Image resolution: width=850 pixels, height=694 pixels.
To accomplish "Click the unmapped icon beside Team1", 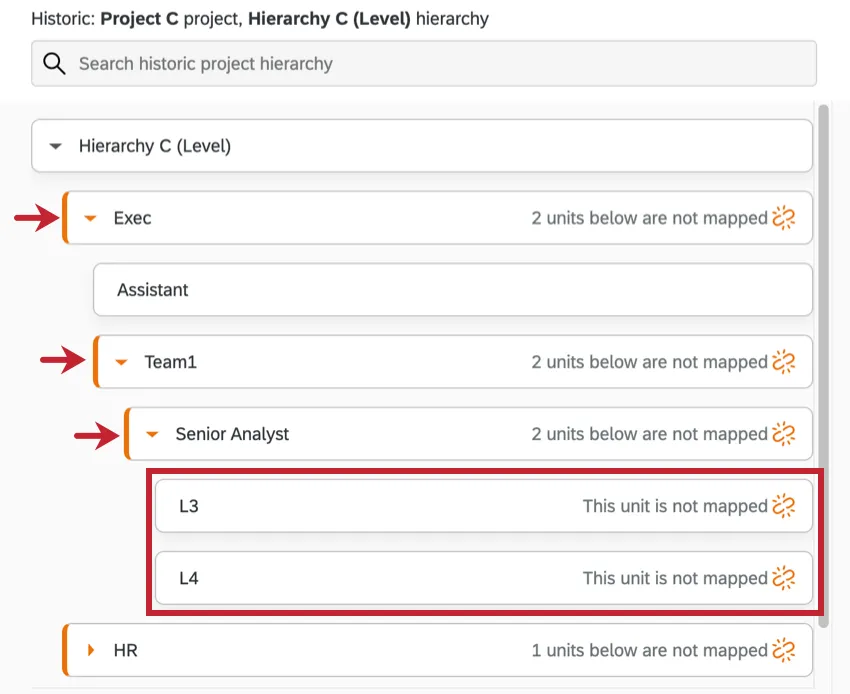I will [785, 362].
